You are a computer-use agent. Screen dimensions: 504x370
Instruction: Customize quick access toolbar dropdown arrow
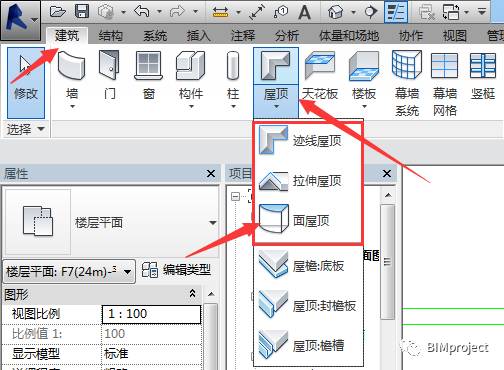coord(482,12)
